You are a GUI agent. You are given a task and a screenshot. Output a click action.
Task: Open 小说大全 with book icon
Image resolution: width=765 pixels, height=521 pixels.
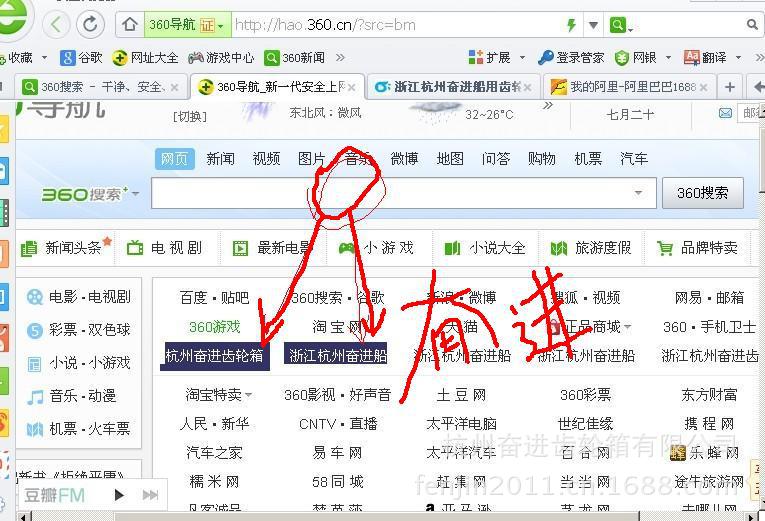click(x=484, y=248)
